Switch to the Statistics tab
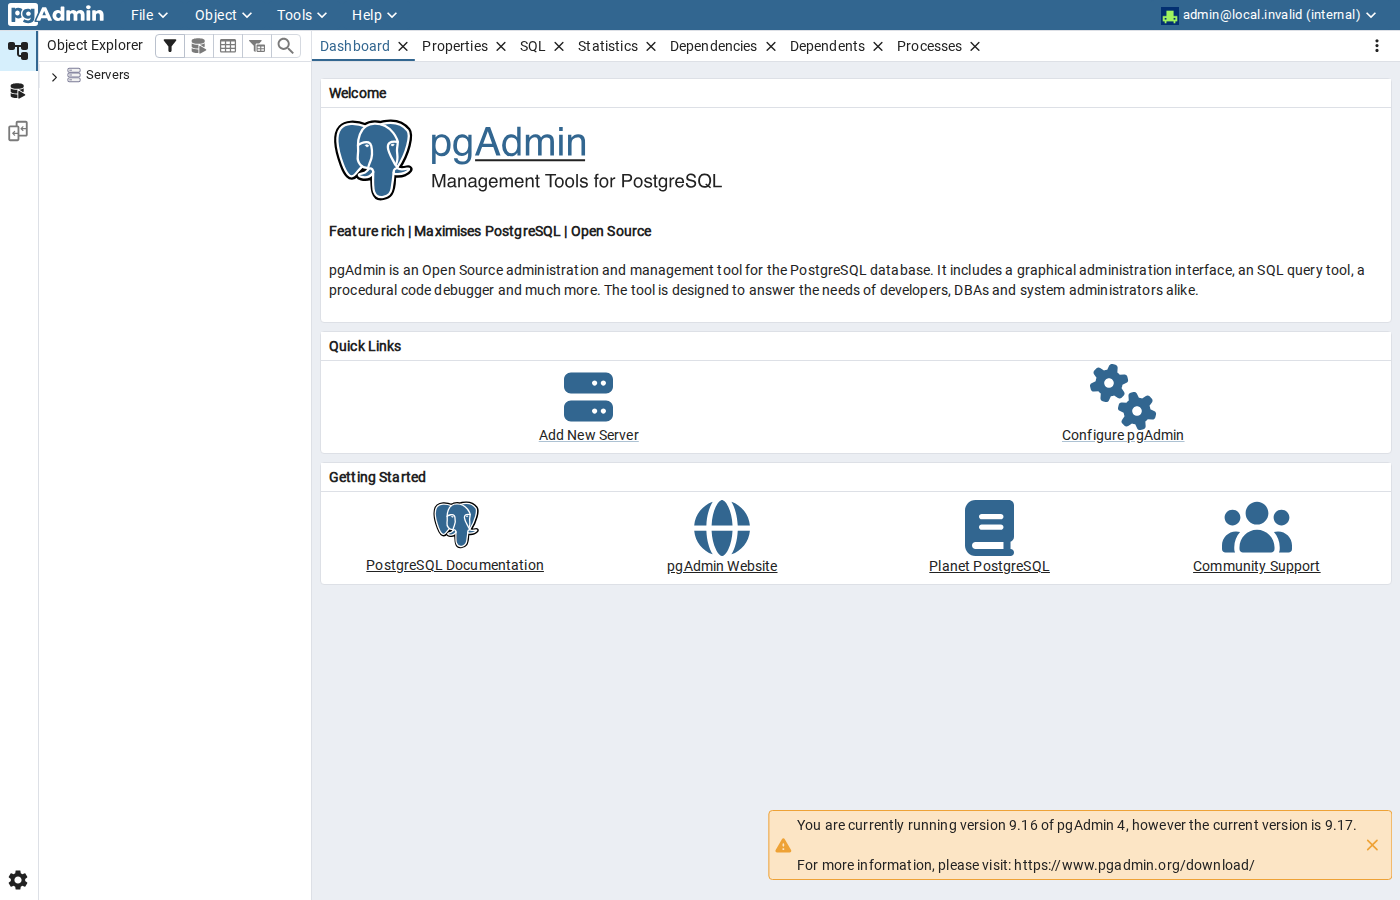 pyautogui.click(x=608, y=46)
